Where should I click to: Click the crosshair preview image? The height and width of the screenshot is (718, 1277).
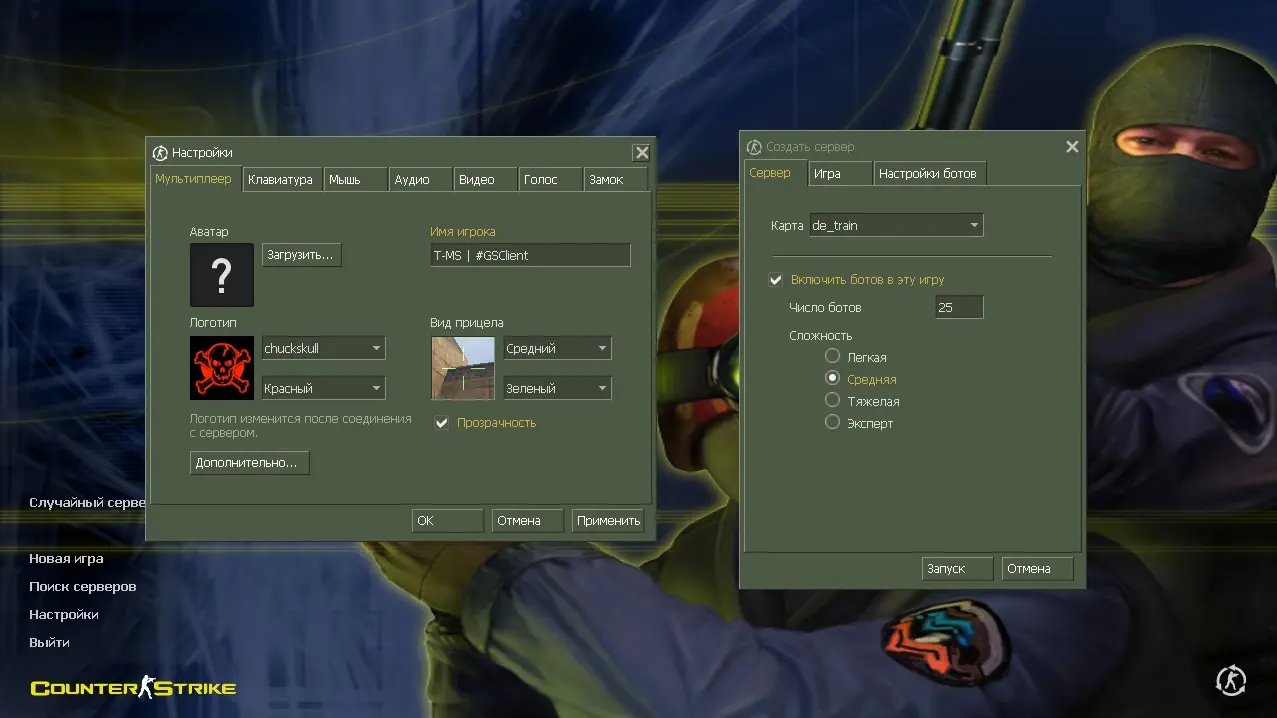[463, 368]
